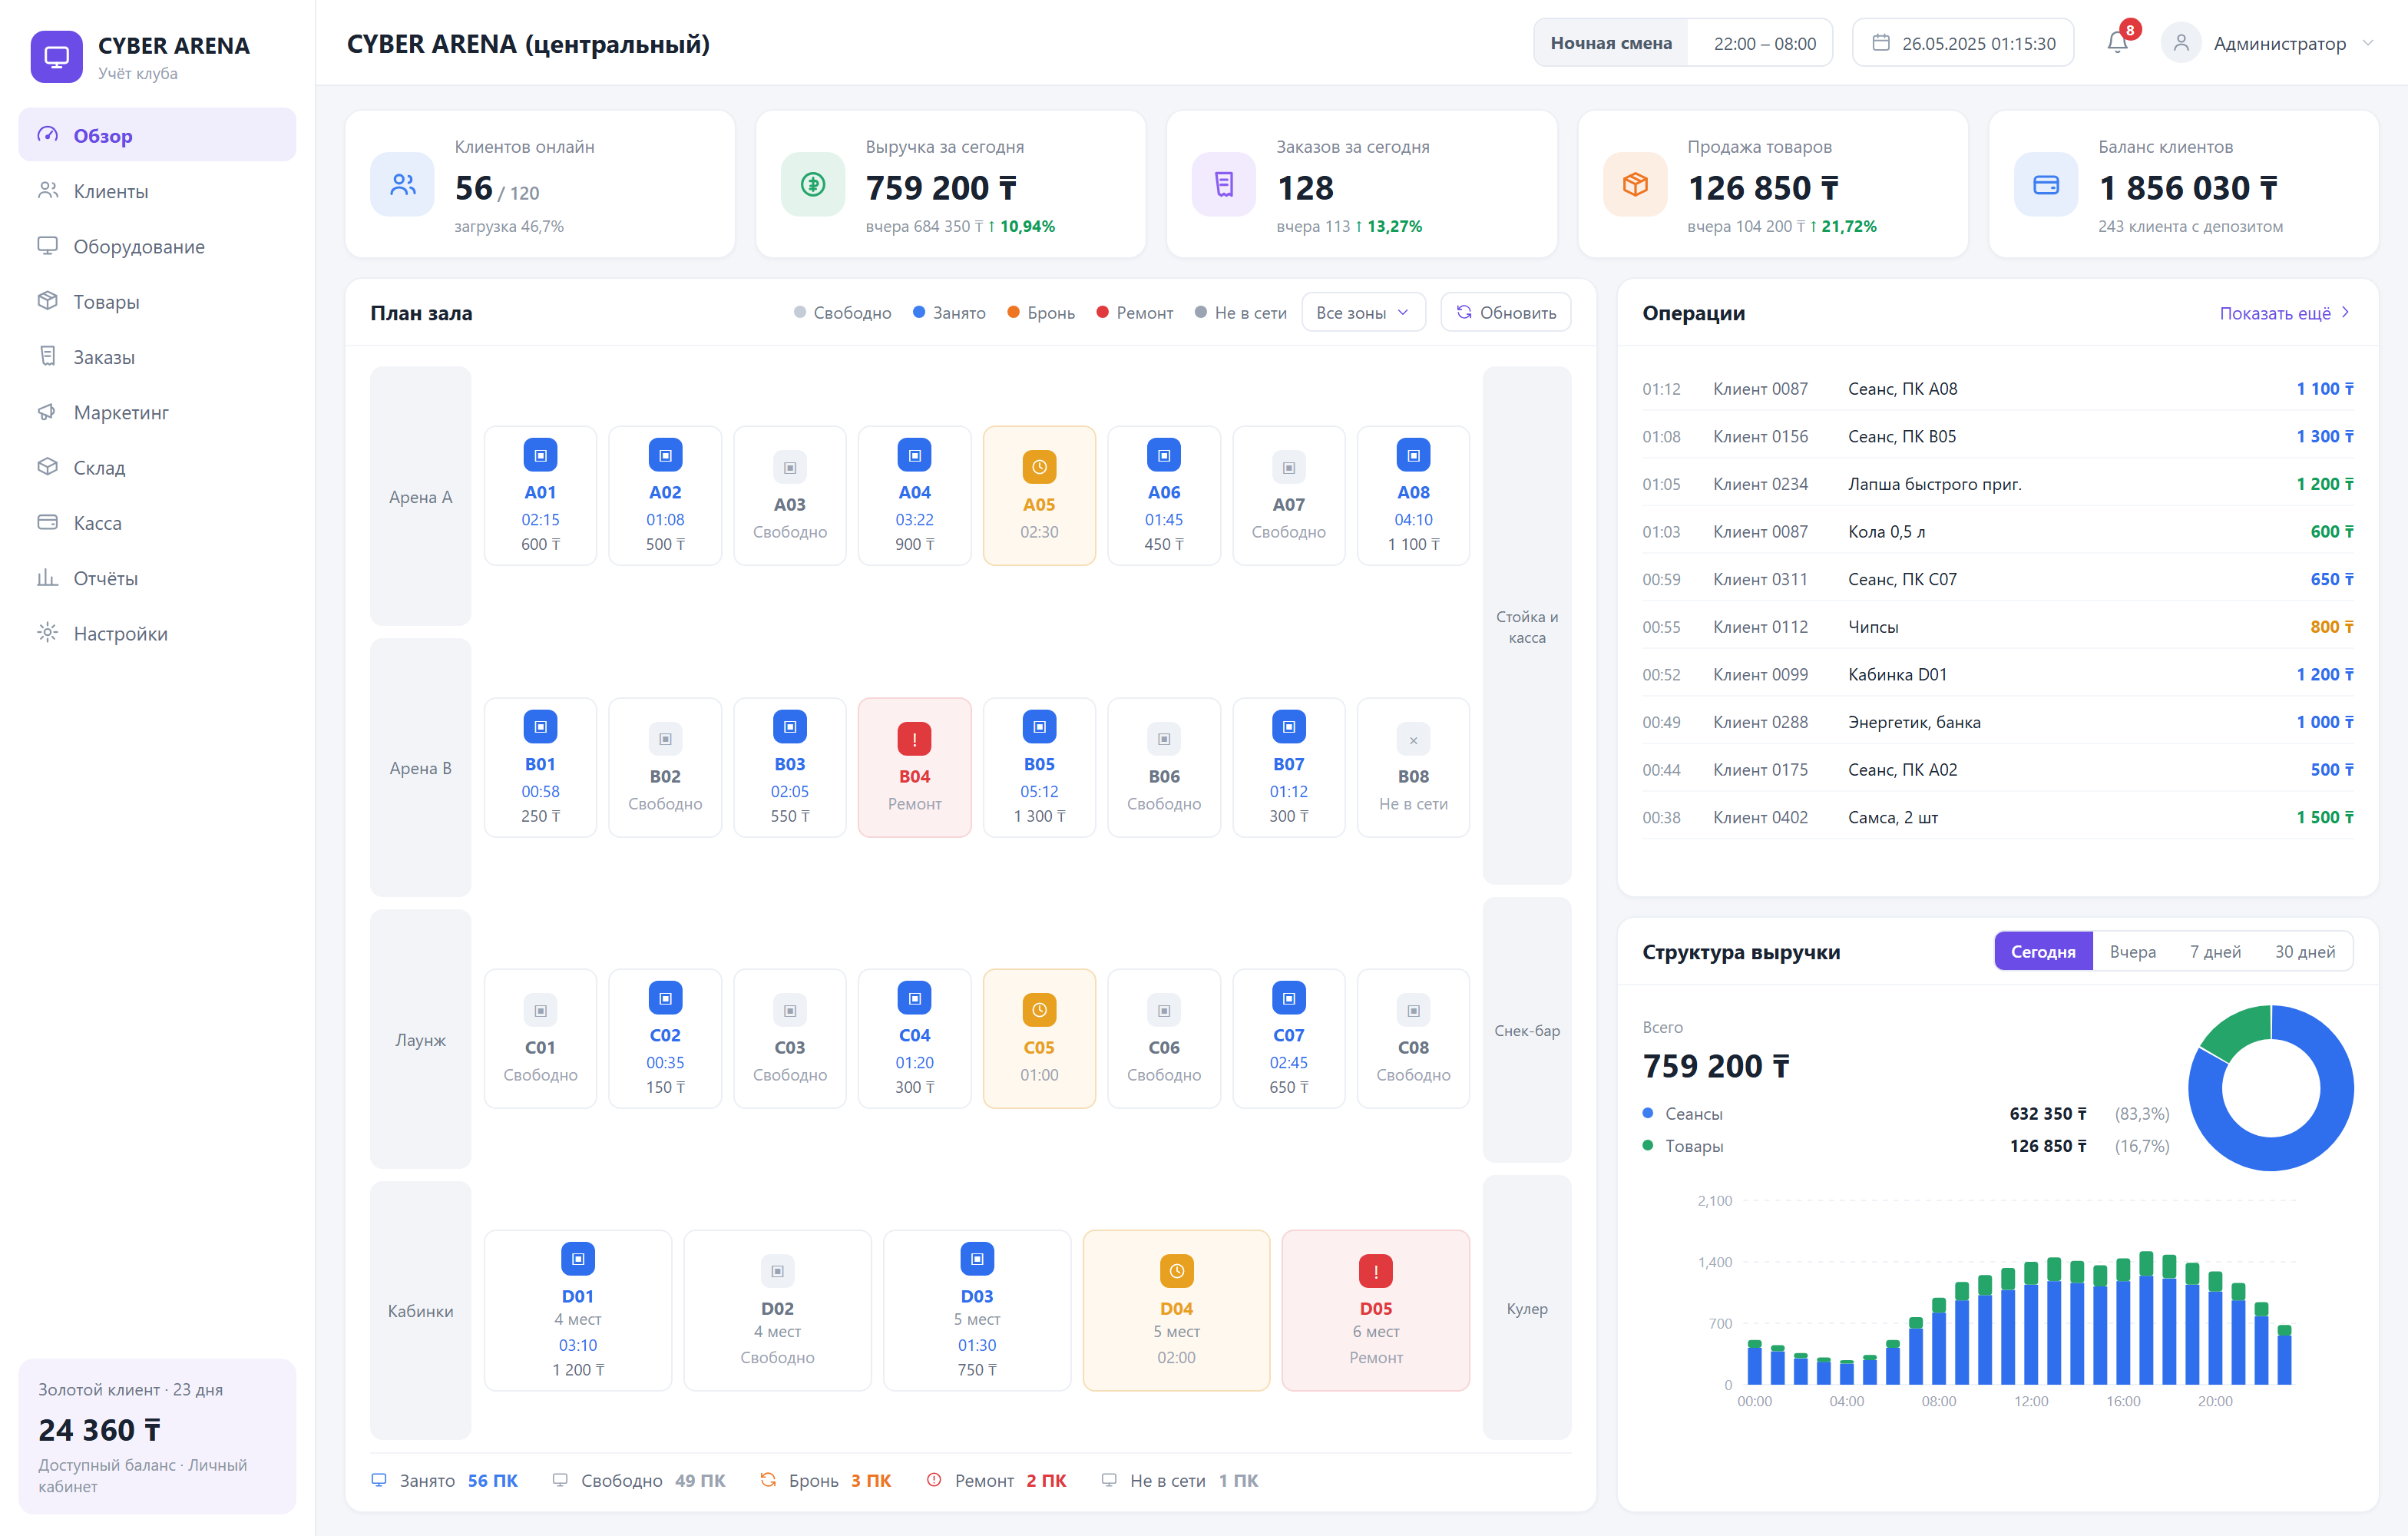This screenshot has width=2408, height=1536.
Task: Toggle the Ремонт status legend filter
Action: coord(1134,313)
